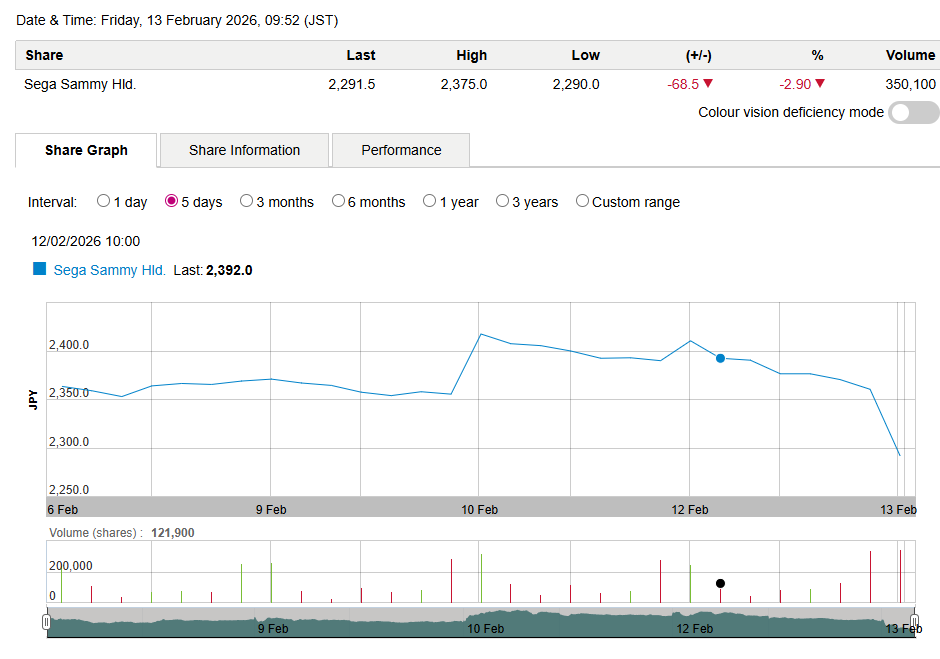
Task: Select the 5 days interval
Action: click(171, 201)
